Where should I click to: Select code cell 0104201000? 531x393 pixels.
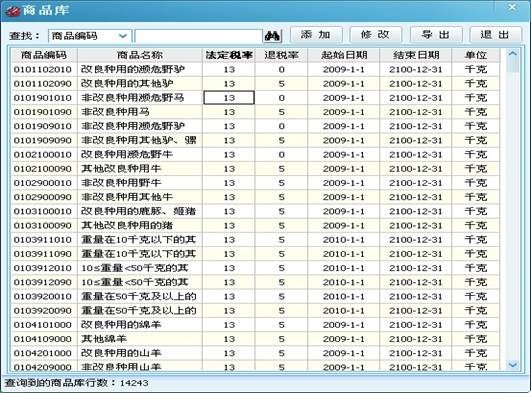click(43, 353)
